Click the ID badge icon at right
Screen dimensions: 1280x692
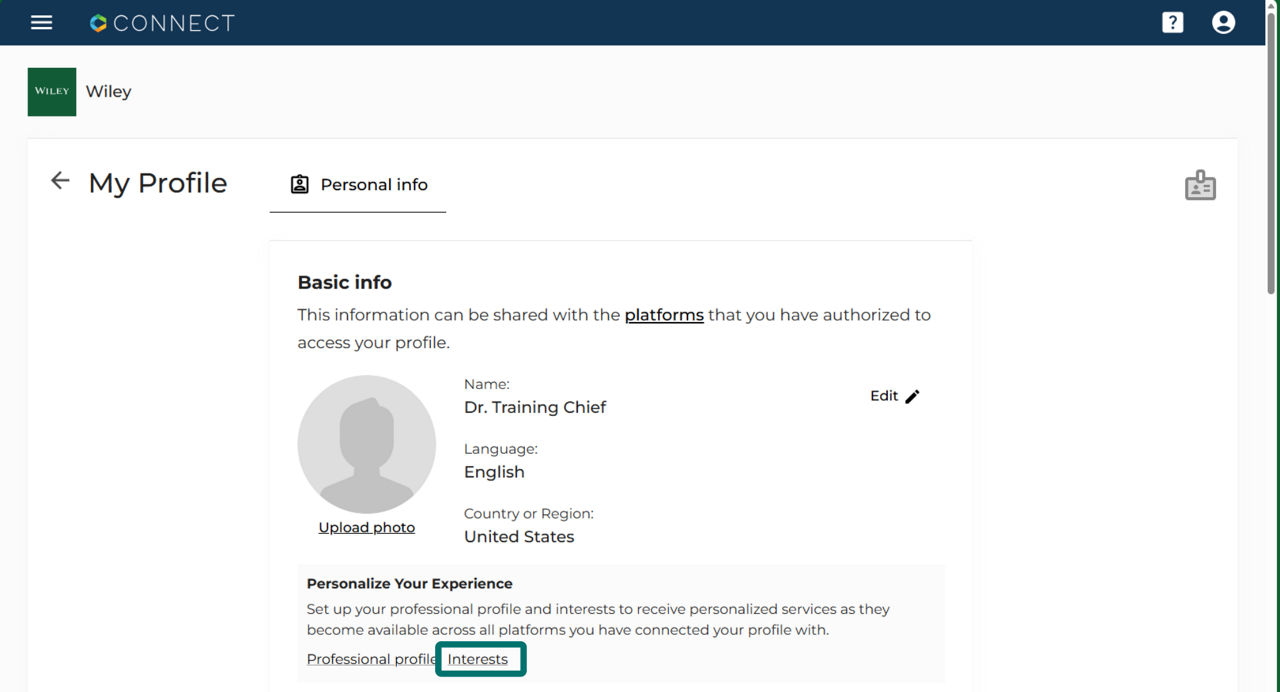1200,186
